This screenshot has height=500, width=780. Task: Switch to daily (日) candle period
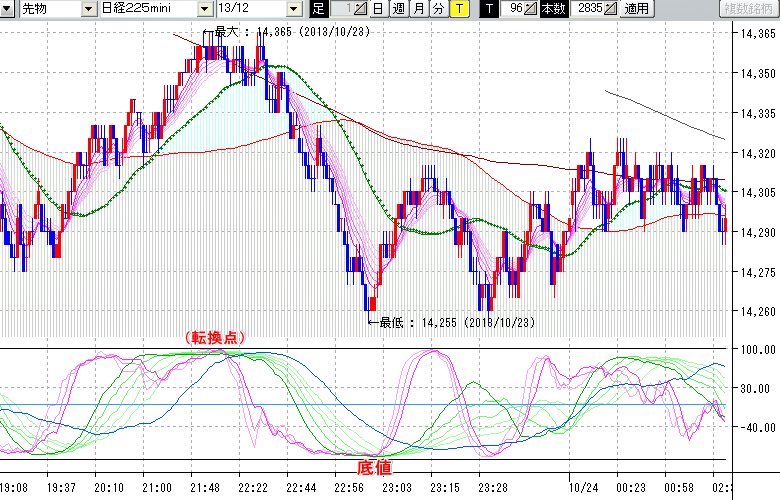378,9
